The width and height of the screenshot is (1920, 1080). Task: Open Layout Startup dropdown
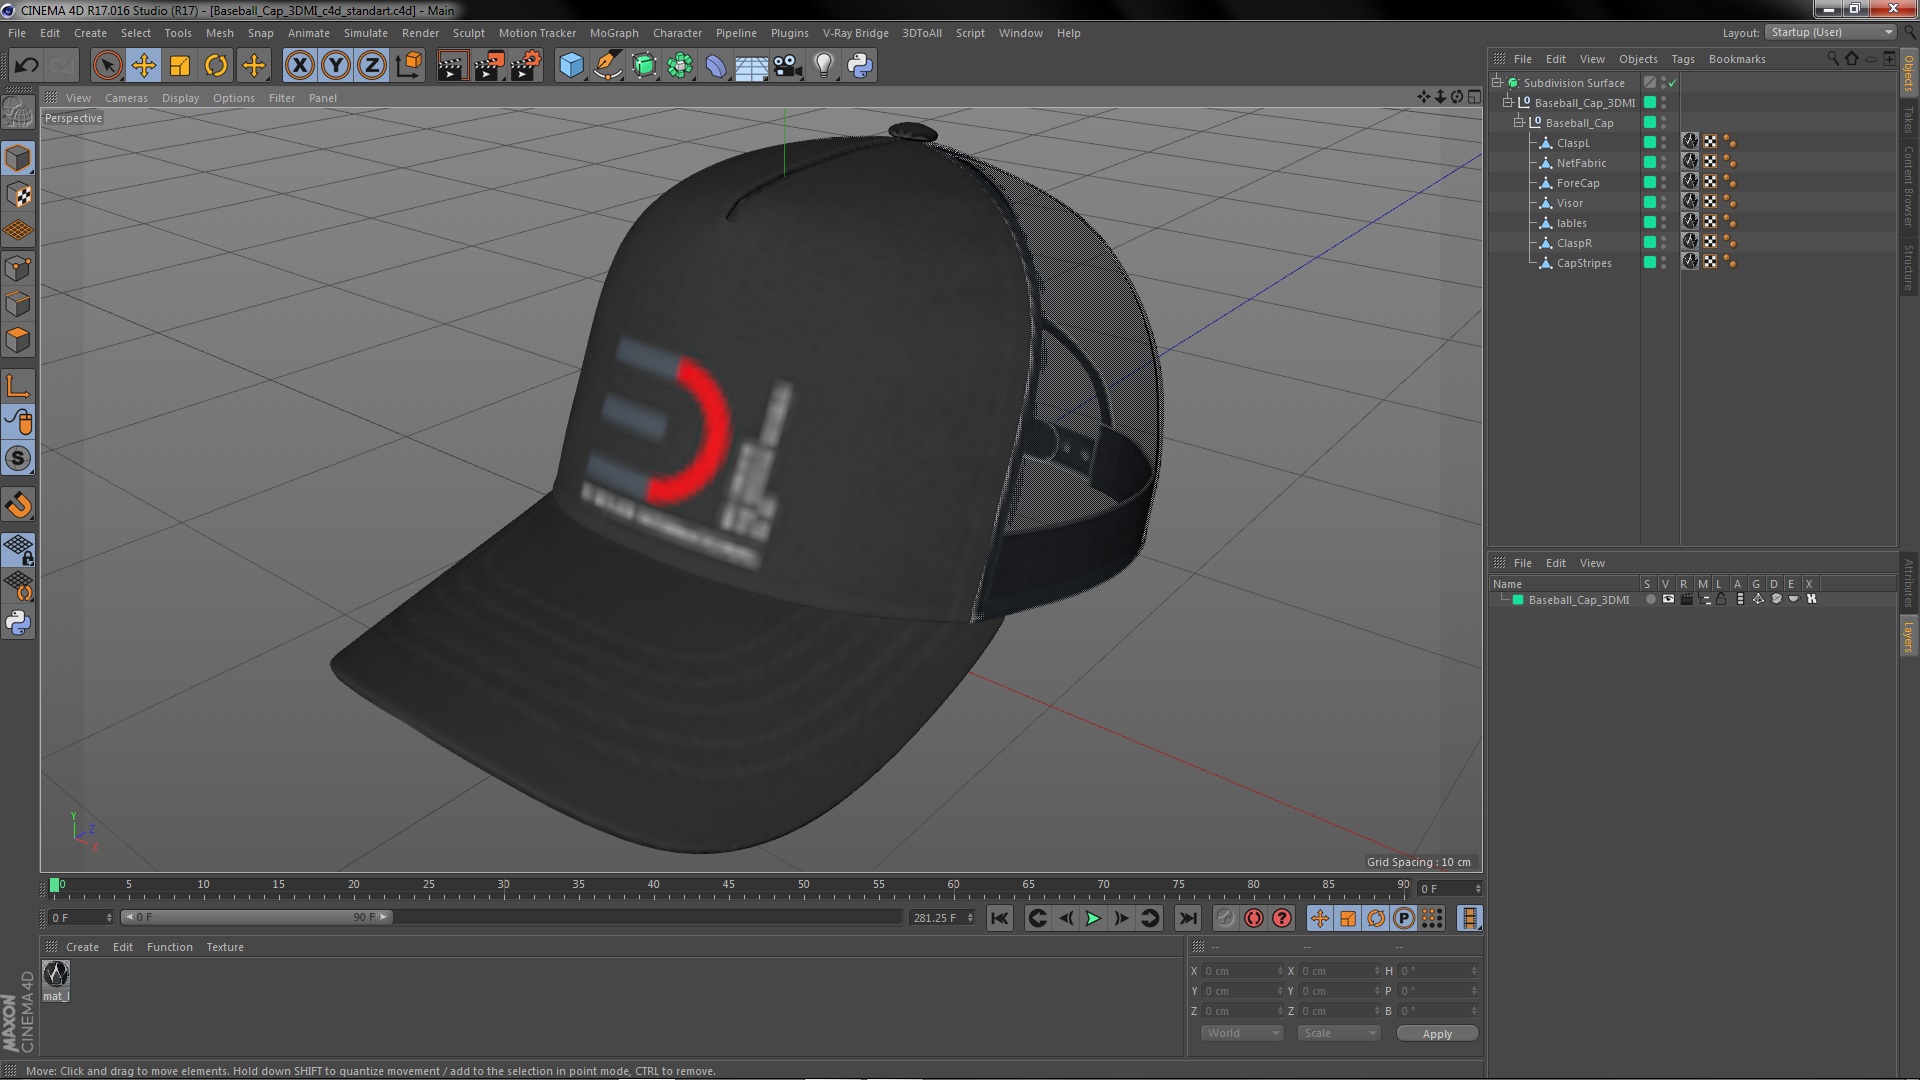click(x=1832, y=32)
